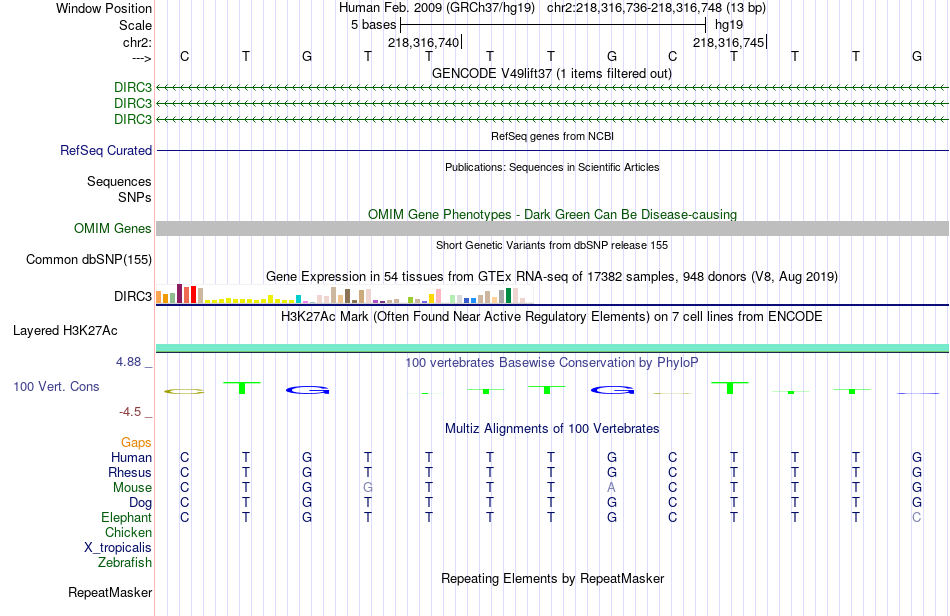Click the RefSeq Curated track label
This screenshot has height=616, width=950.
(106, 150)
